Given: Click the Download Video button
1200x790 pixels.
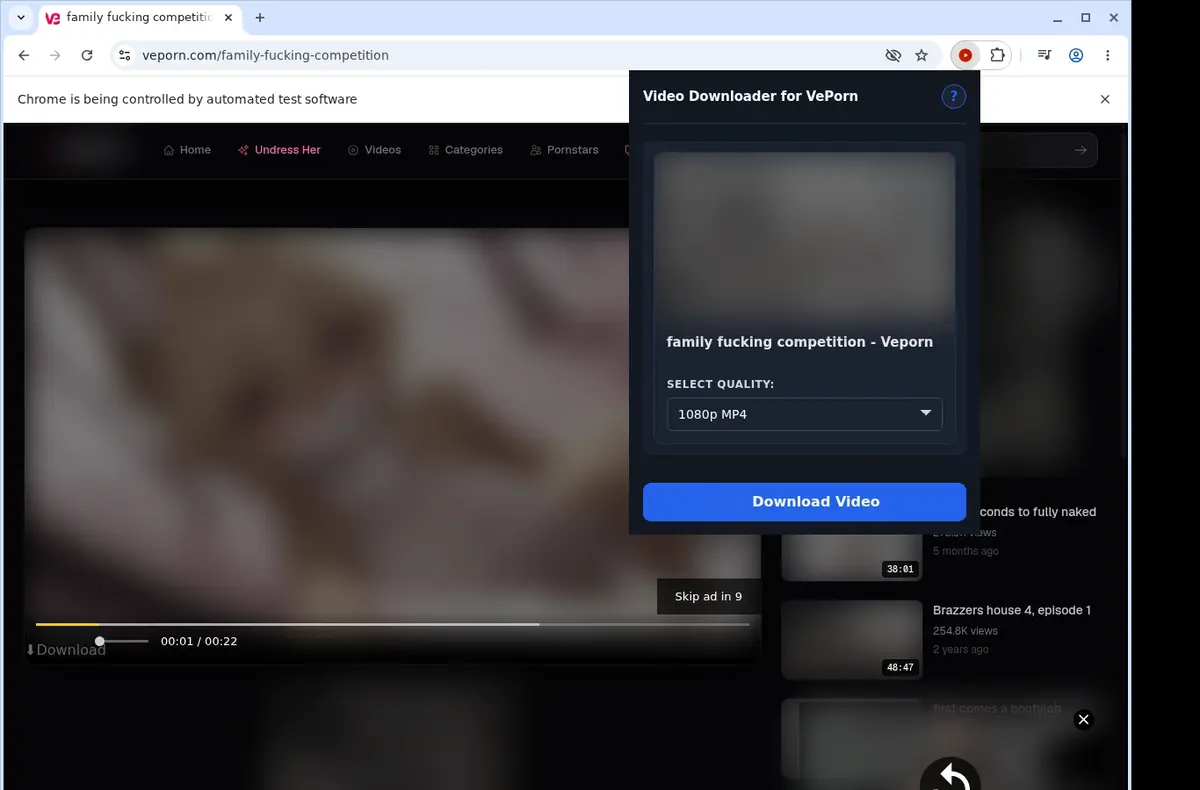Looking at the screenshot, I should 804,502.
